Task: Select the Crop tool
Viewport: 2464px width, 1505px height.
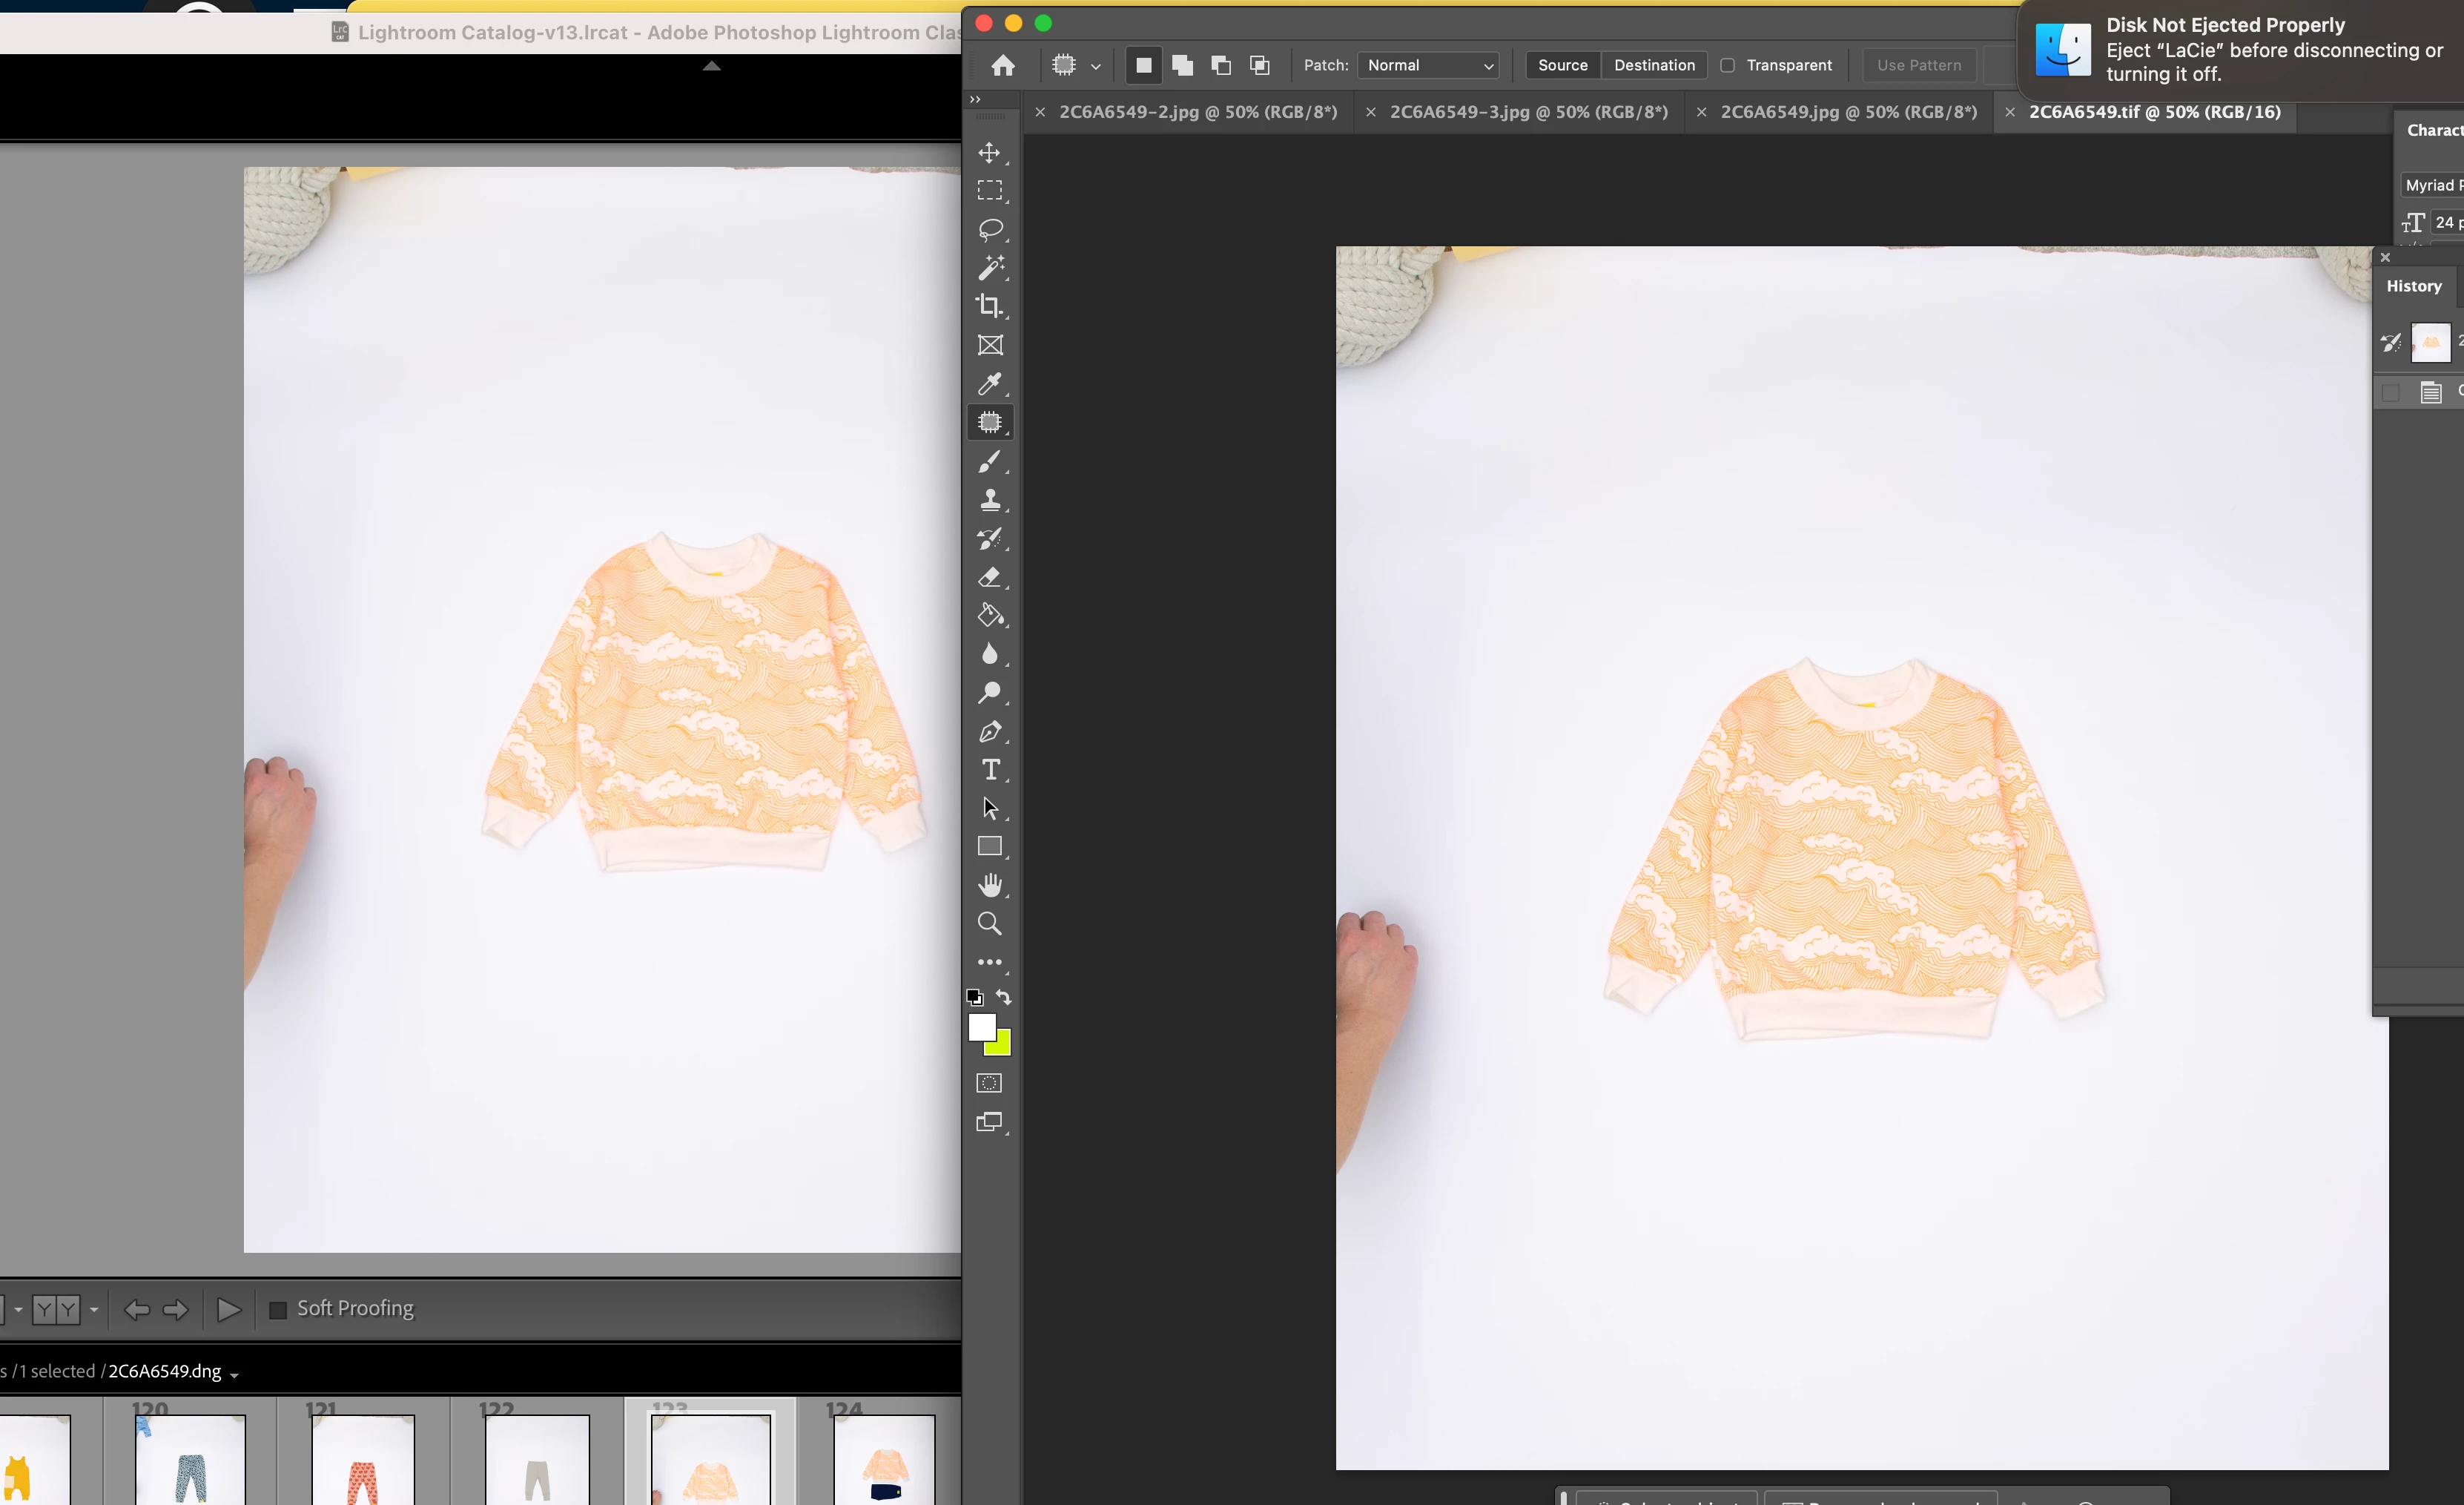Action: (989, 306)
